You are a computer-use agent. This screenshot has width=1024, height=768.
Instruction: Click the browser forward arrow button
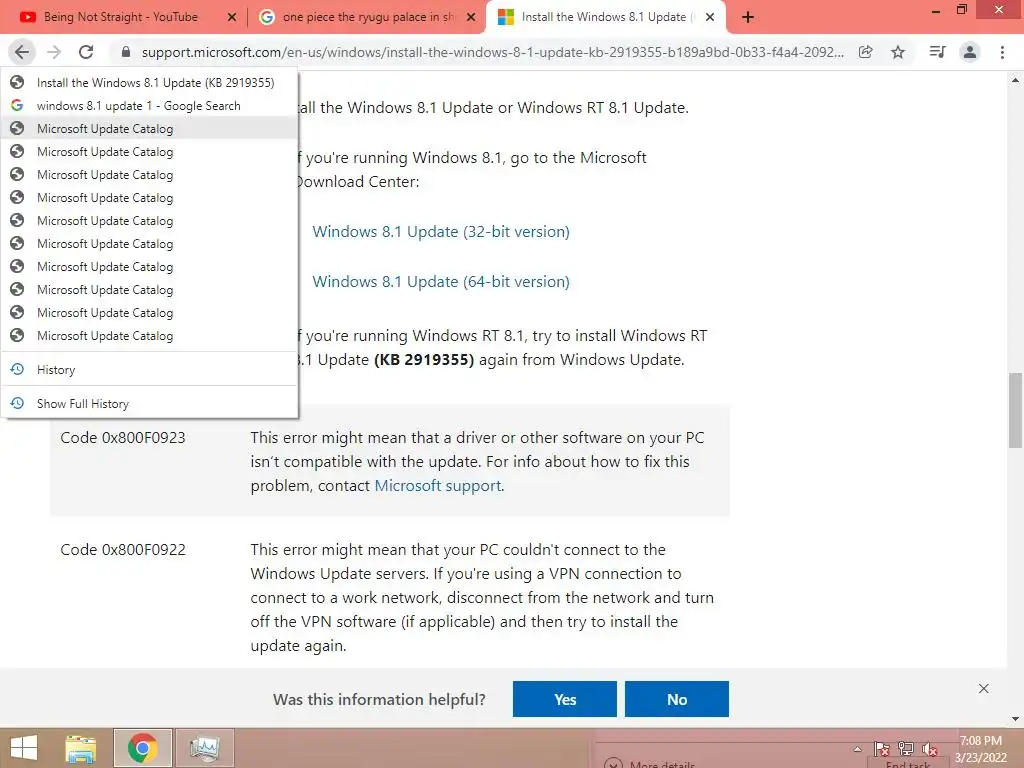pyautogui.click(x=54, y=52)
